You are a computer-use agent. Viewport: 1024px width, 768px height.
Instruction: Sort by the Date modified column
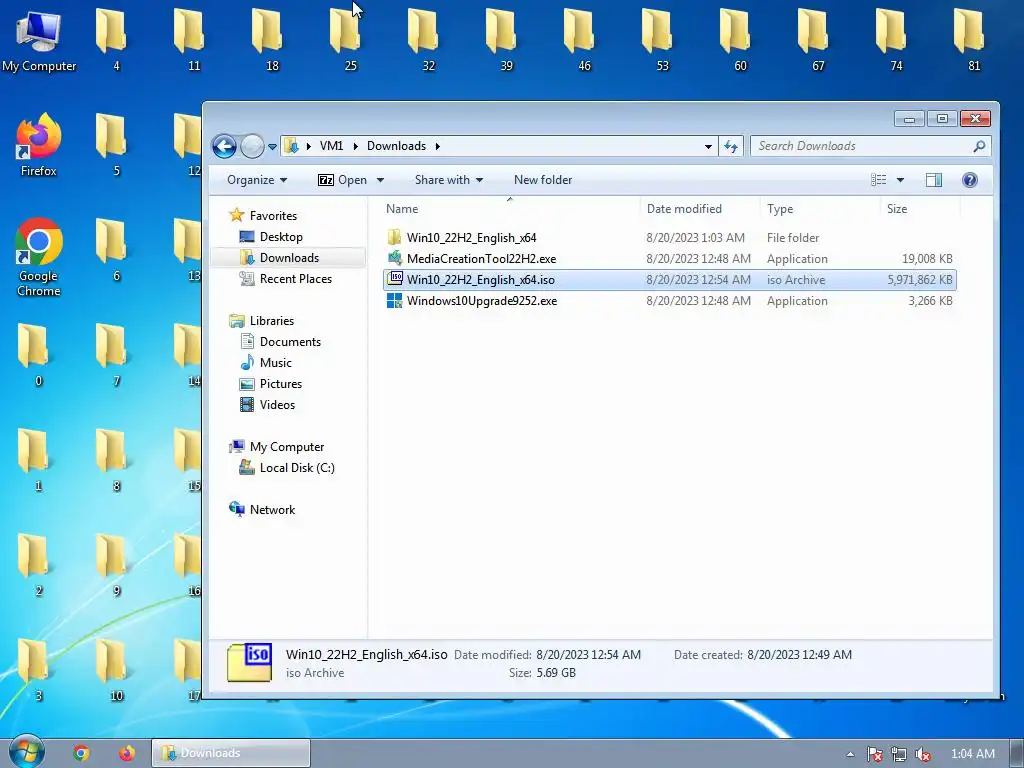coord(684,209)
